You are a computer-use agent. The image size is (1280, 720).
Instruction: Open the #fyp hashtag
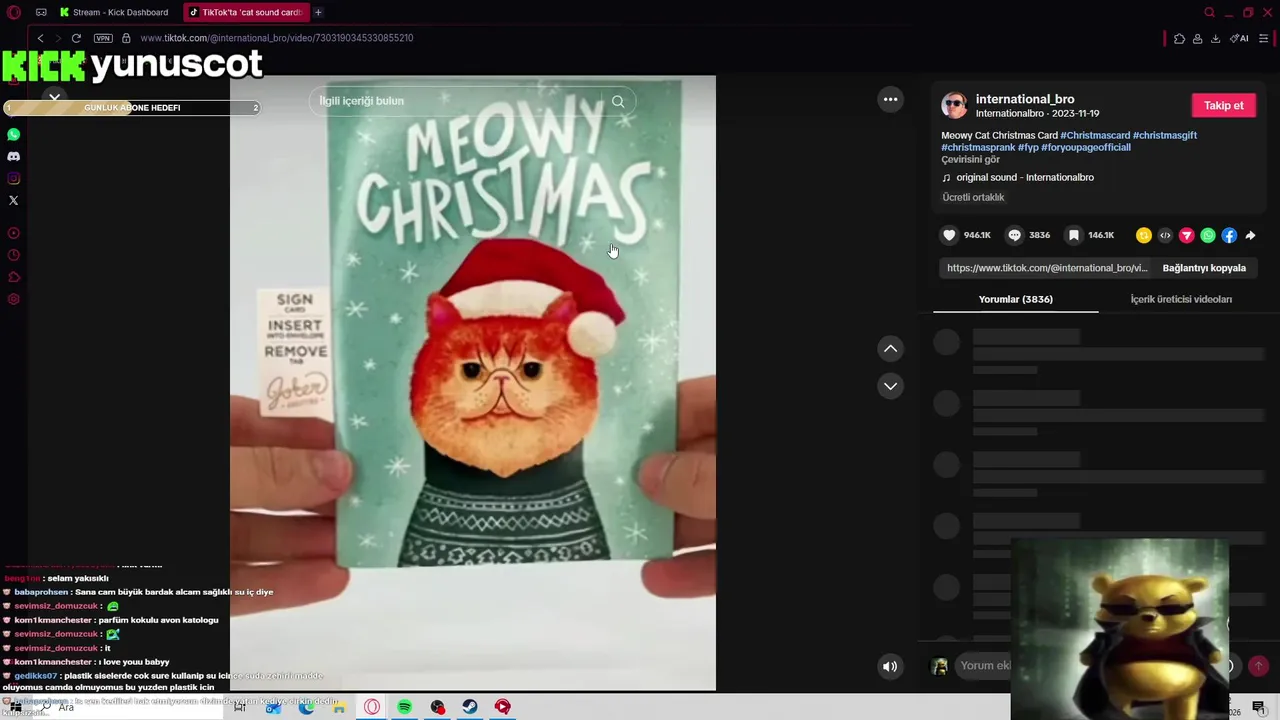click(1028, 147)
